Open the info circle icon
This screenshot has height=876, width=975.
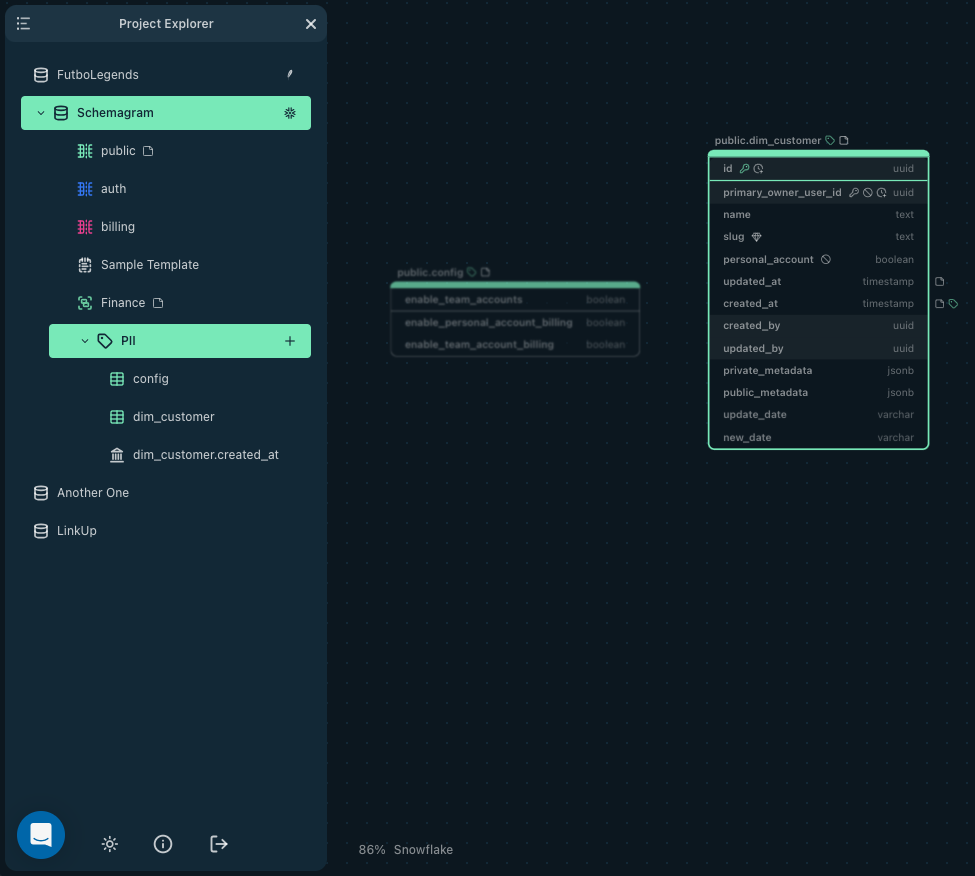click(163, 844)
